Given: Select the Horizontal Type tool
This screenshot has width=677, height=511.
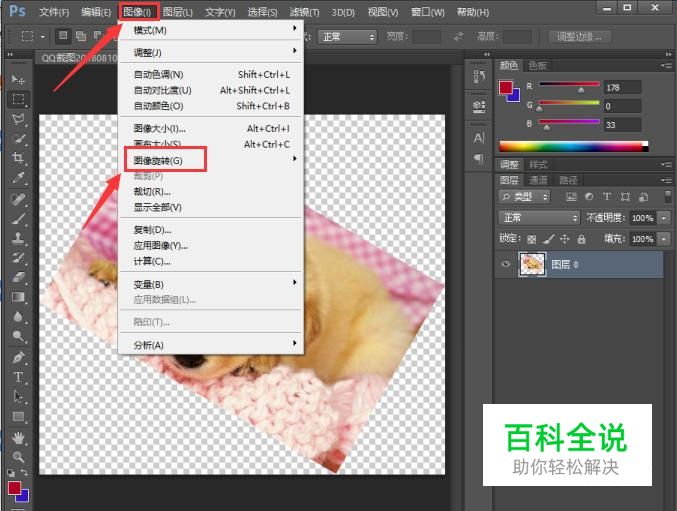Looking at the screenshot, I should 18,377.
